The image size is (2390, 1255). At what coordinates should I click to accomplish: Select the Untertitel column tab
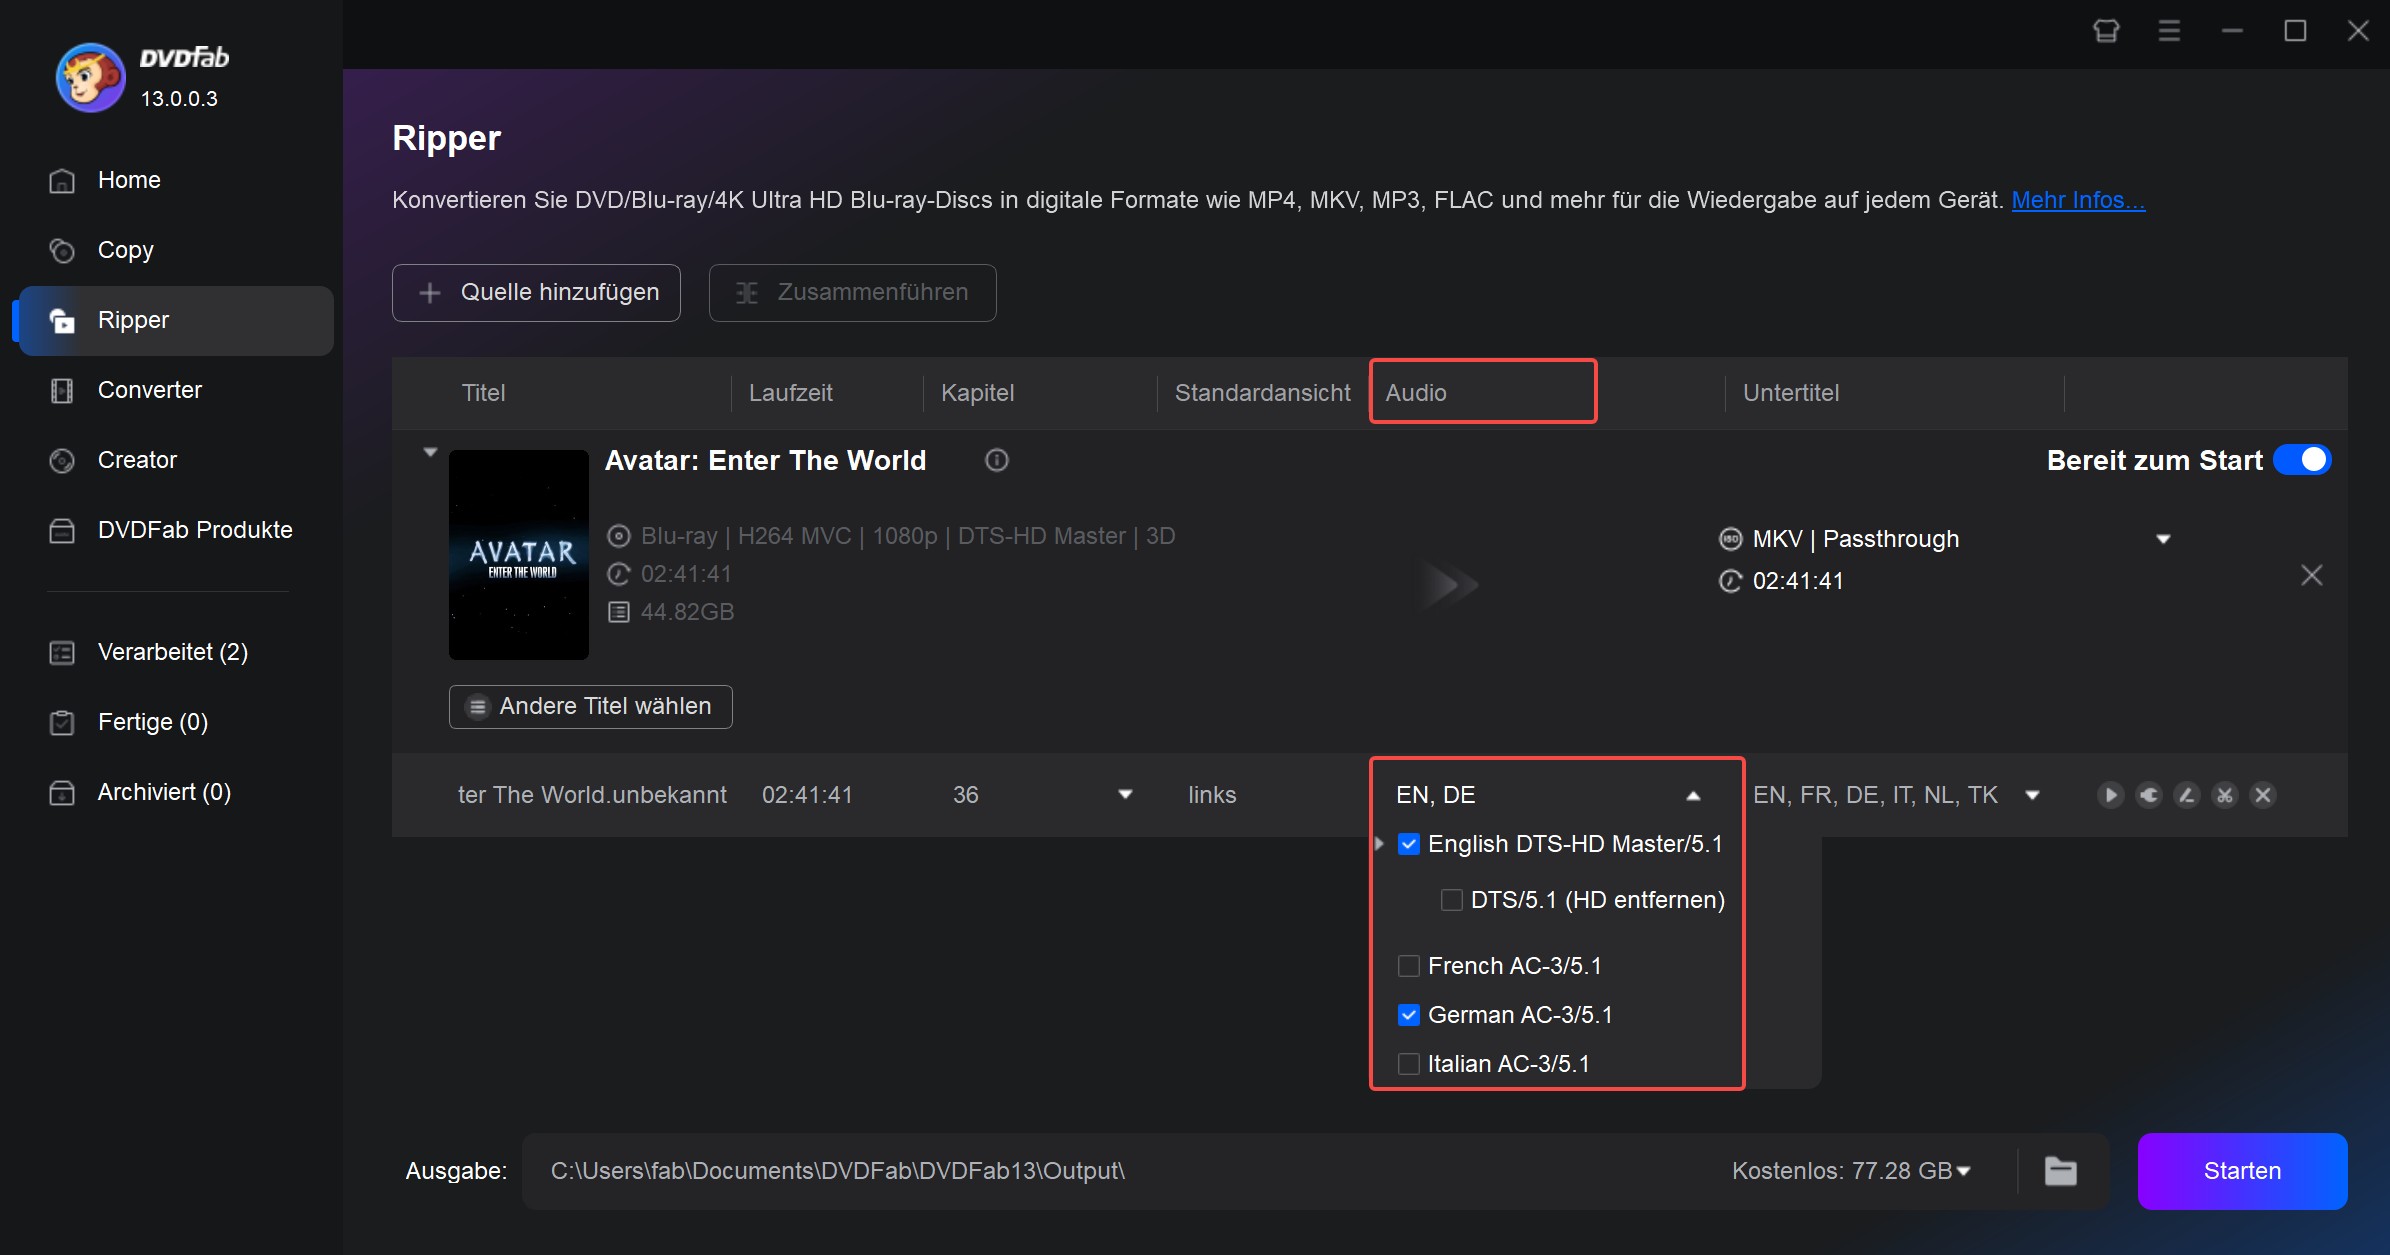click(1789, 392)
